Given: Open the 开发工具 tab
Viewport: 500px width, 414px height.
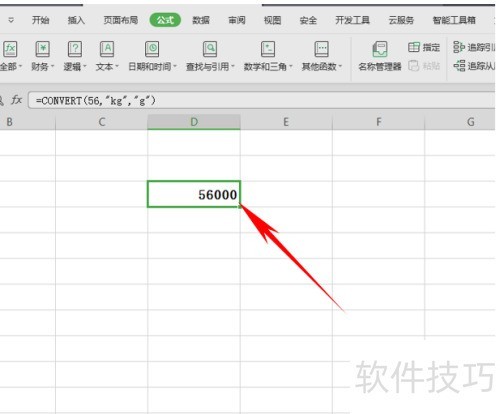Looking at the screenshot, I should [352, 20].
